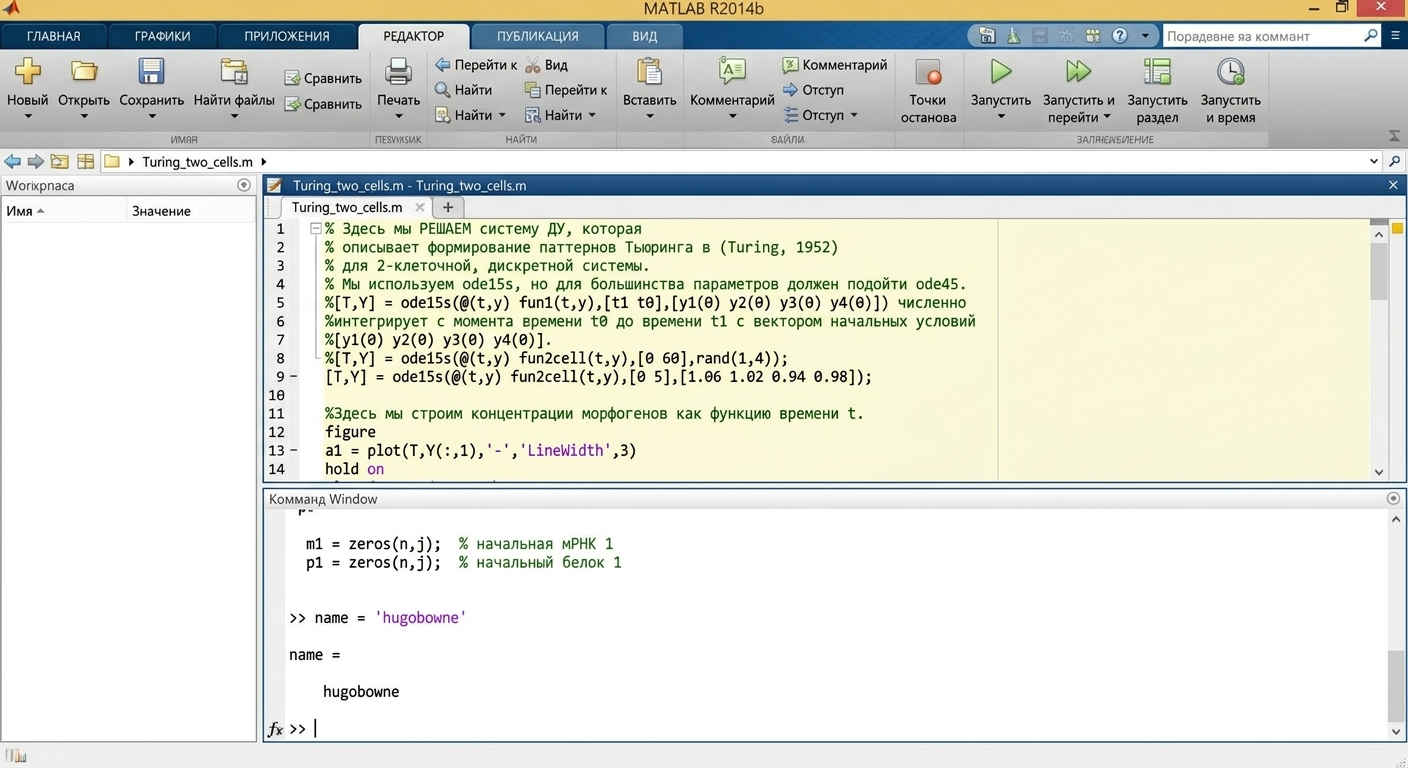Toggle the breakpoint dash at line 9

tap(294, 377)
